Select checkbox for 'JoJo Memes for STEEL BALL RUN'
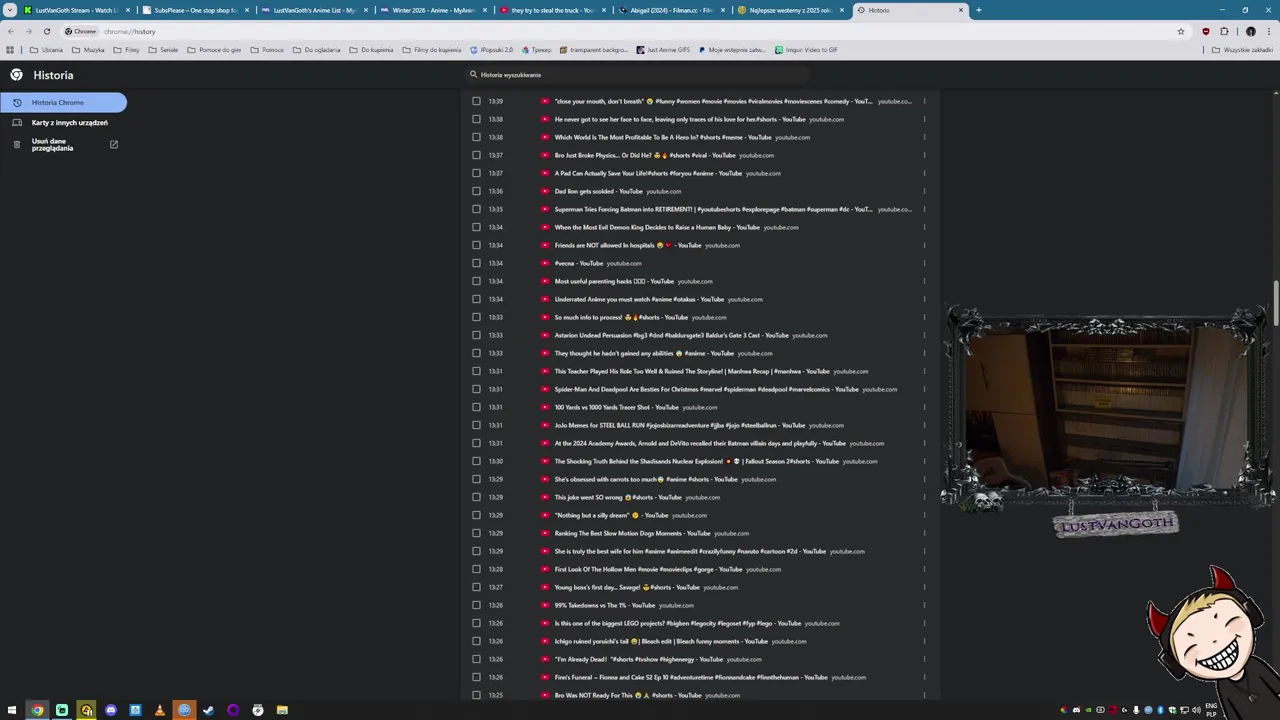1280x720 pixels. (x=476, y=425)
